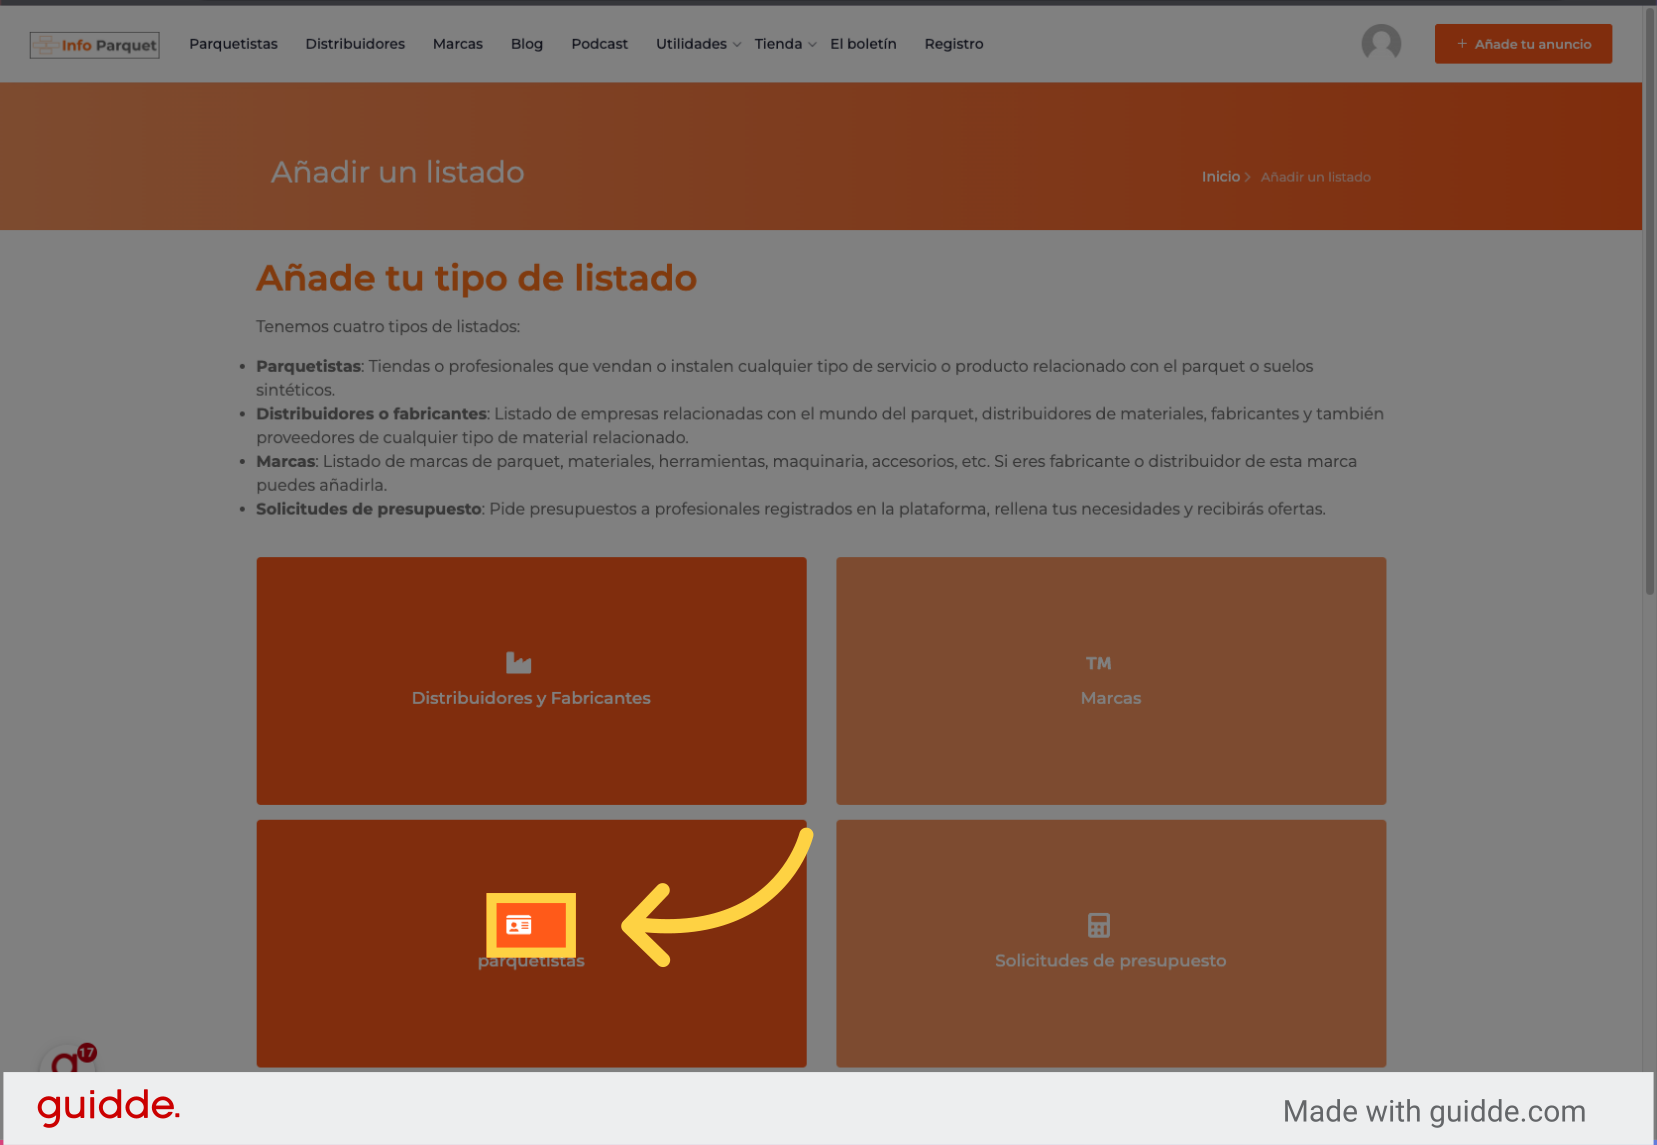The image size is (1657, 1145).
Task: Click the ID card icon for parquetistas
Action: (518, 925)
